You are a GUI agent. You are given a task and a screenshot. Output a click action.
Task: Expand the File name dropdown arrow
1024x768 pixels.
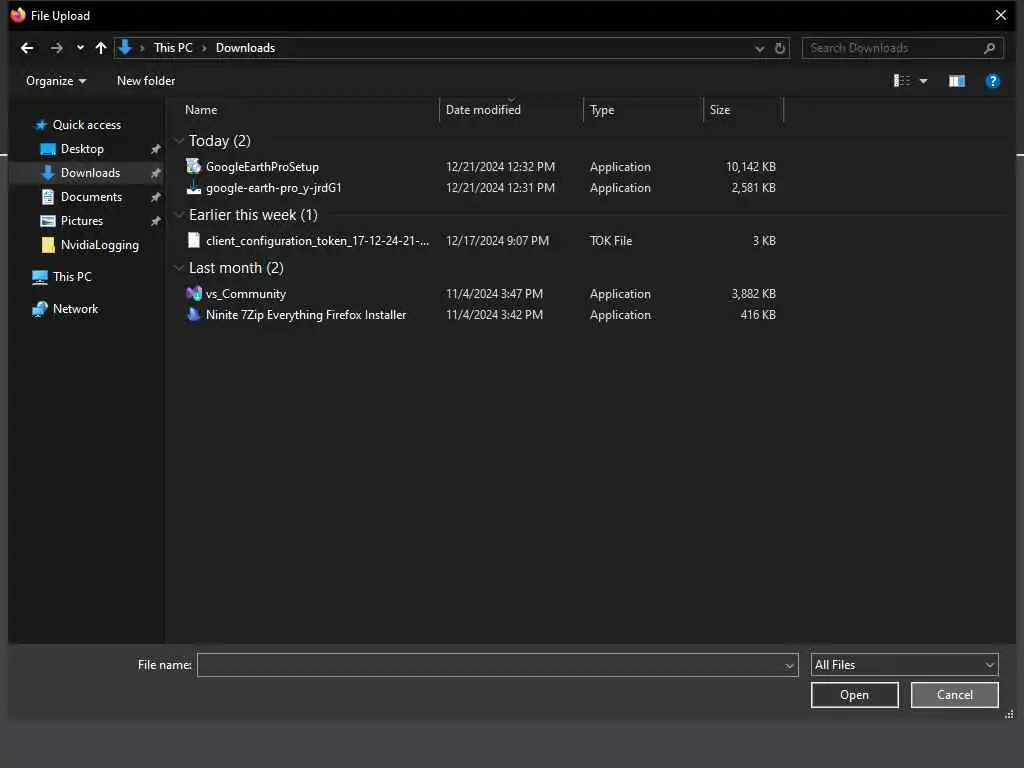pyautogui.click(x=790, y=665)
